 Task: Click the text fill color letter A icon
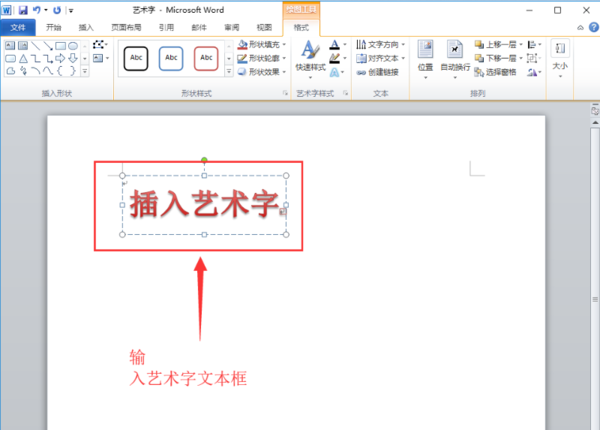click(334, 45)
